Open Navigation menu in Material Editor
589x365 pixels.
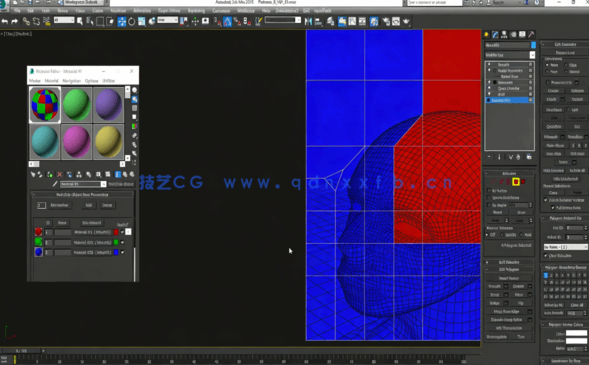[71, 81]
